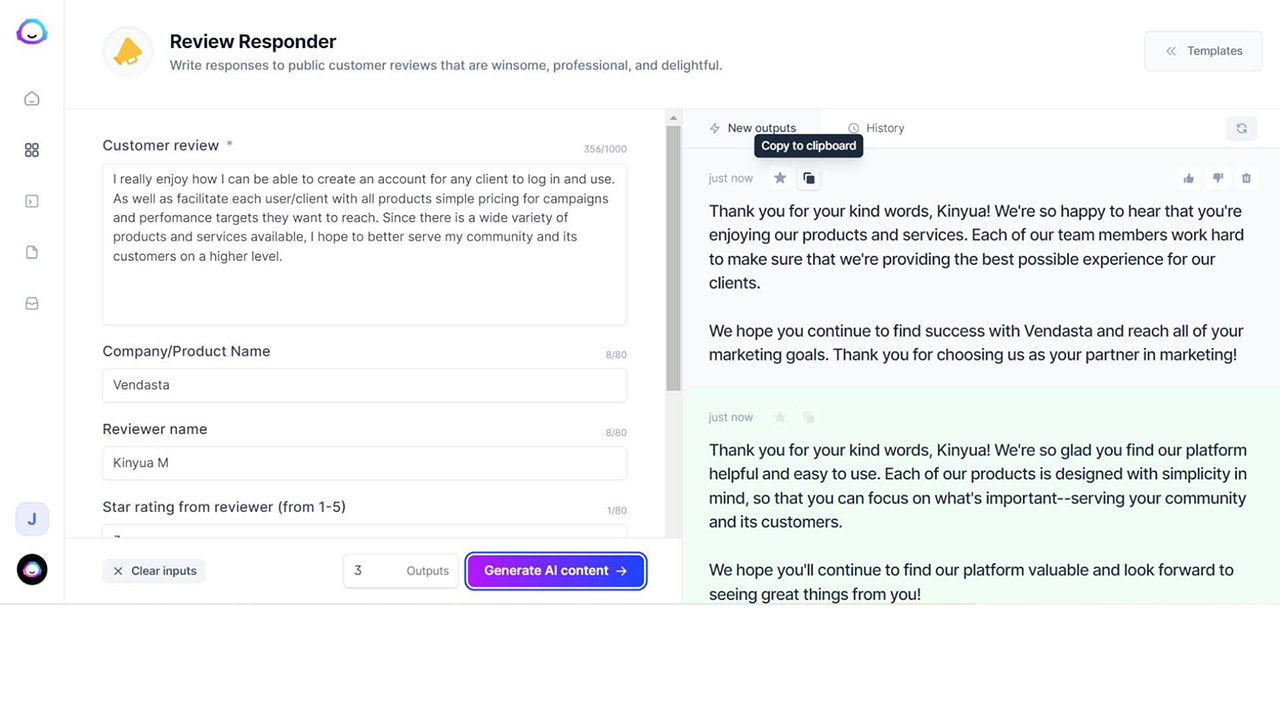Click the Company/Product Name field

pyautogui.click(x=364, y=385)
